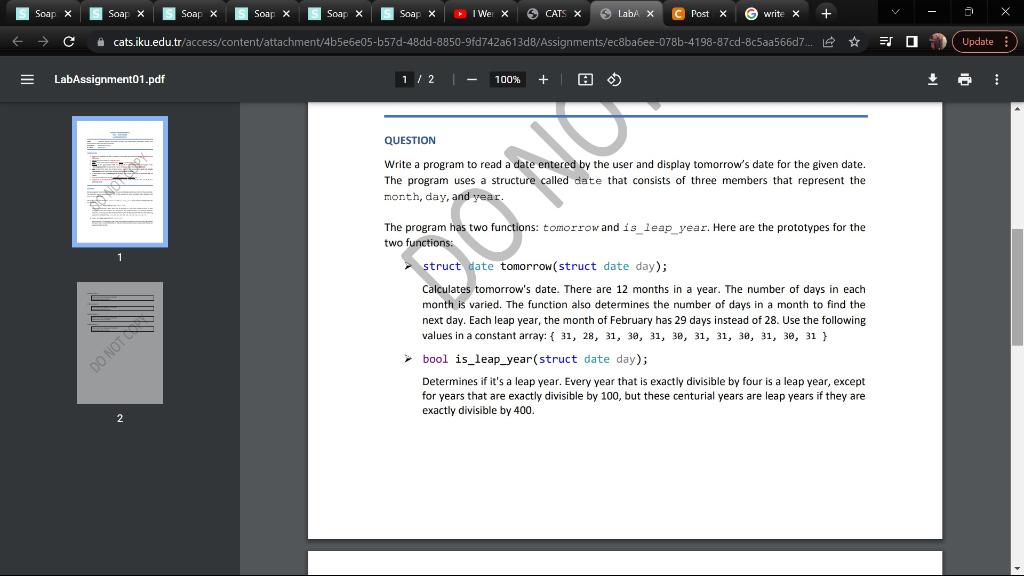This screenshot has width=1024, height=576.
Task: Navigate back to the previous page
Action: [17, 41]
